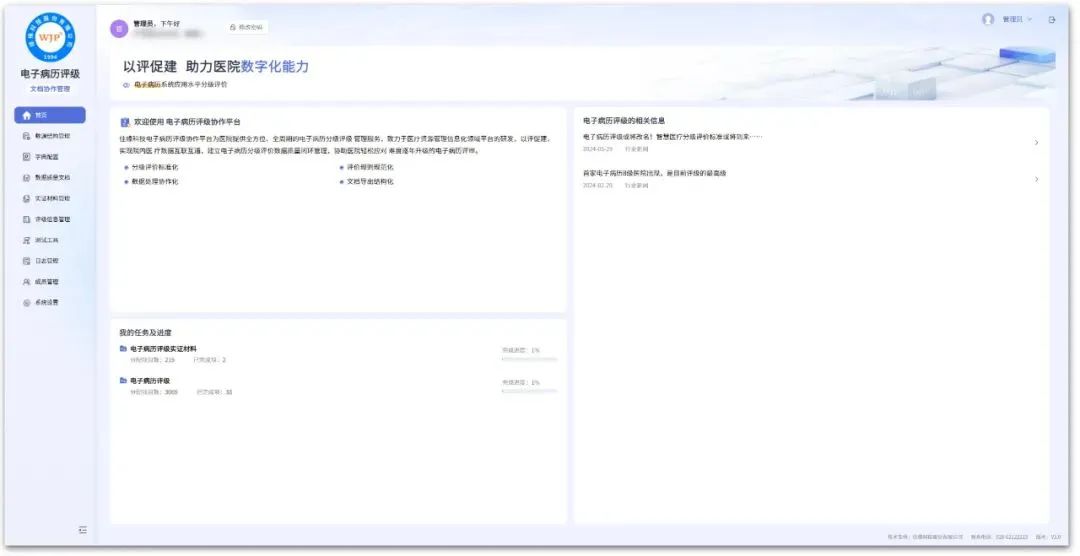
Task: Click the 我的任务及进度 heading
Action: pos(145,333)
